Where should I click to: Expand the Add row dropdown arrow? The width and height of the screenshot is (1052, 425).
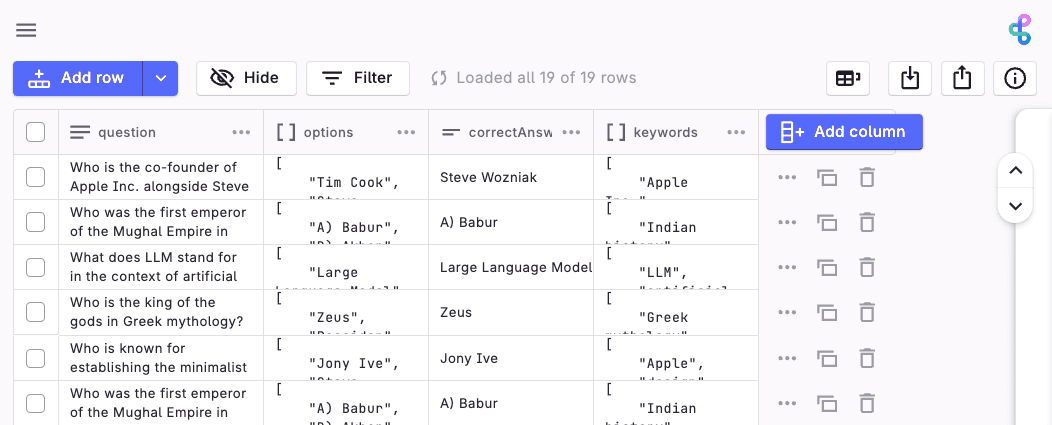pyautogui.click(x=161, y=78)
